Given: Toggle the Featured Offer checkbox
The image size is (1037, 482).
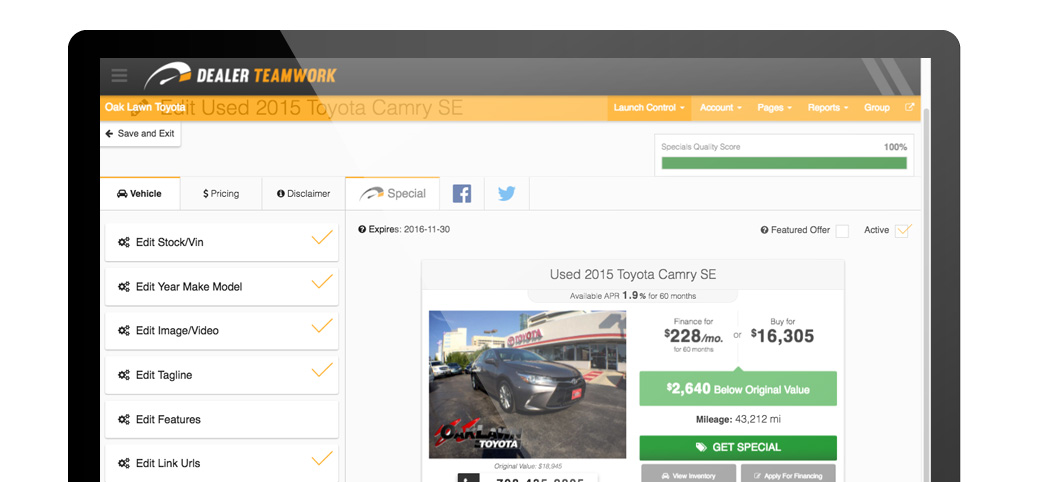Looking at the screenshot, I should tap(842, 231).
